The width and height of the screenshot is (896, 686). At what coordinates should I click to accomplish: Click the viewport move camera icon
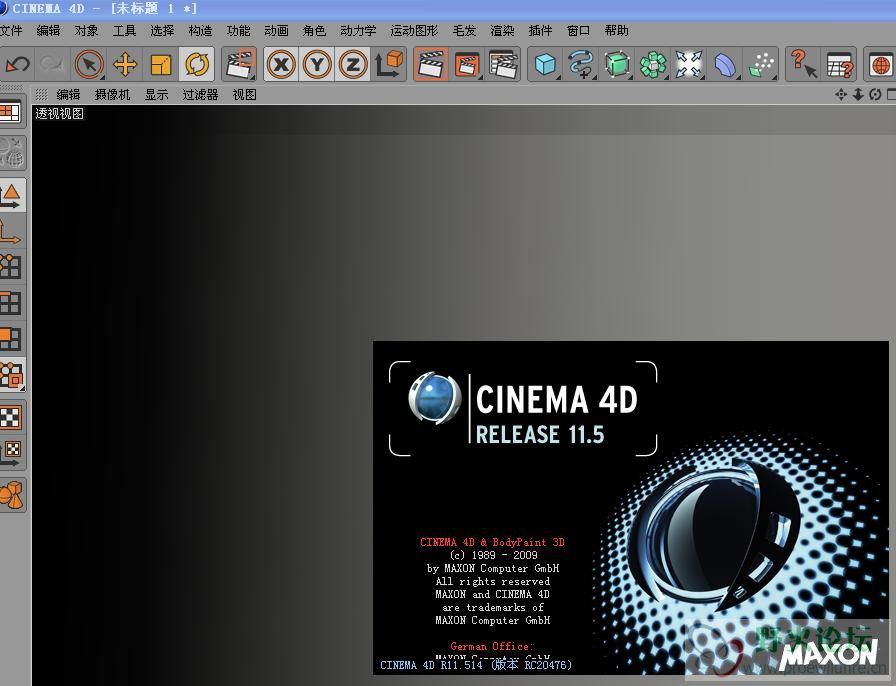pos(841,94)
